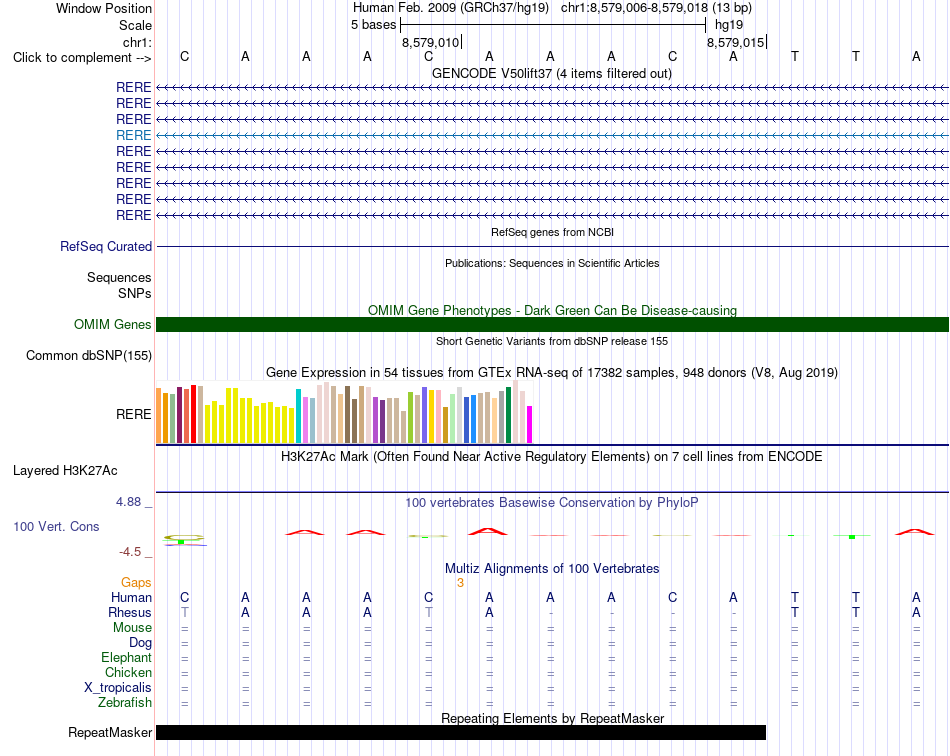Select the Chicken species label
Image resolution: width=950 pixels, height=756 pixels.
click(x=128, y=672)
